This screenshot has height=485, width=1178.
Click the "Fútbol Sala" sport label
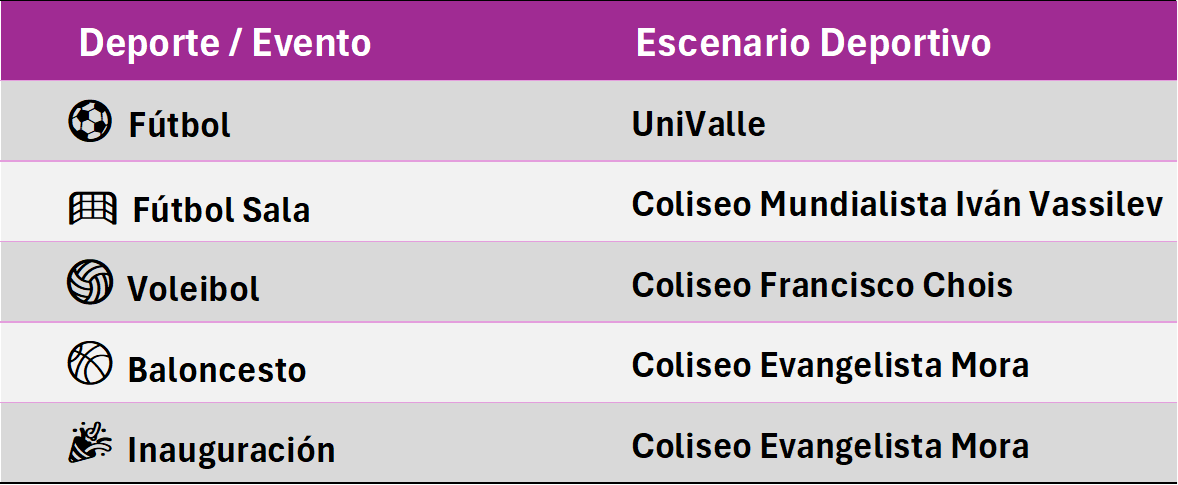coord(221,210)
